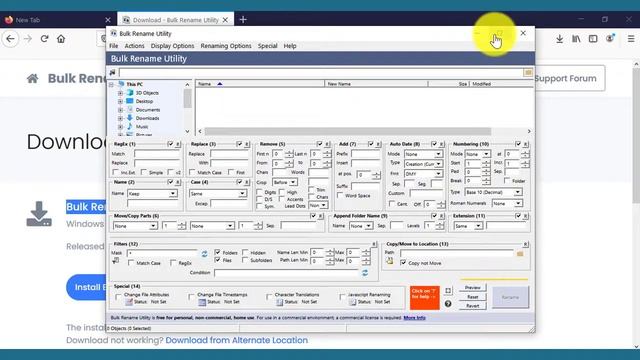This screenshot has height=360, width=640.
Task: Click the RegEx (1) reset R button
Action: pos(178,144)
